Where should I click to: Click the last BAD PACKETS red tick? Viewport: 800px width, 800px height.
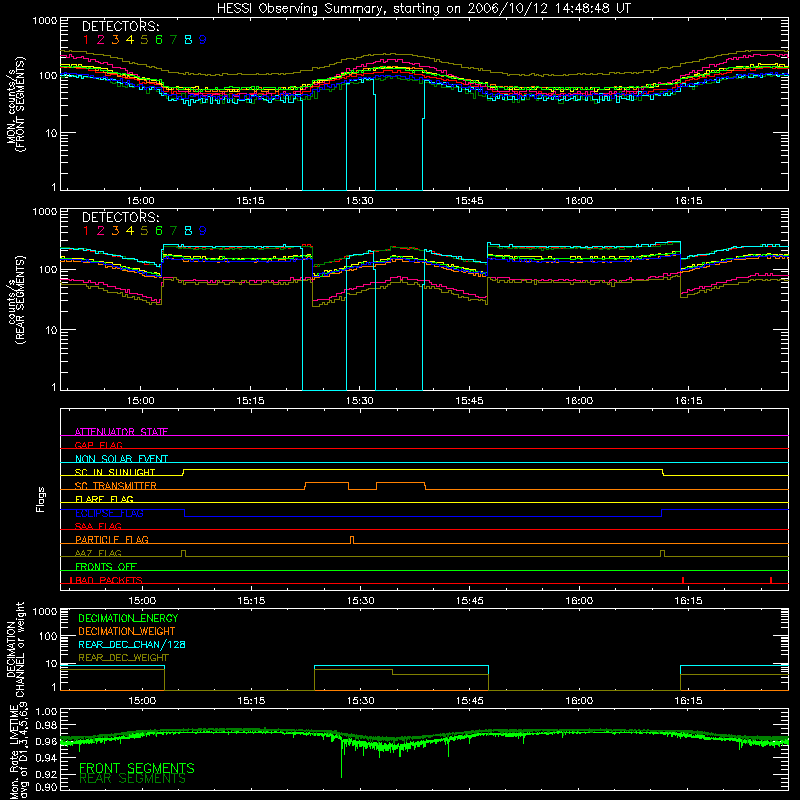pyautogui.click(x=771, y=580)
